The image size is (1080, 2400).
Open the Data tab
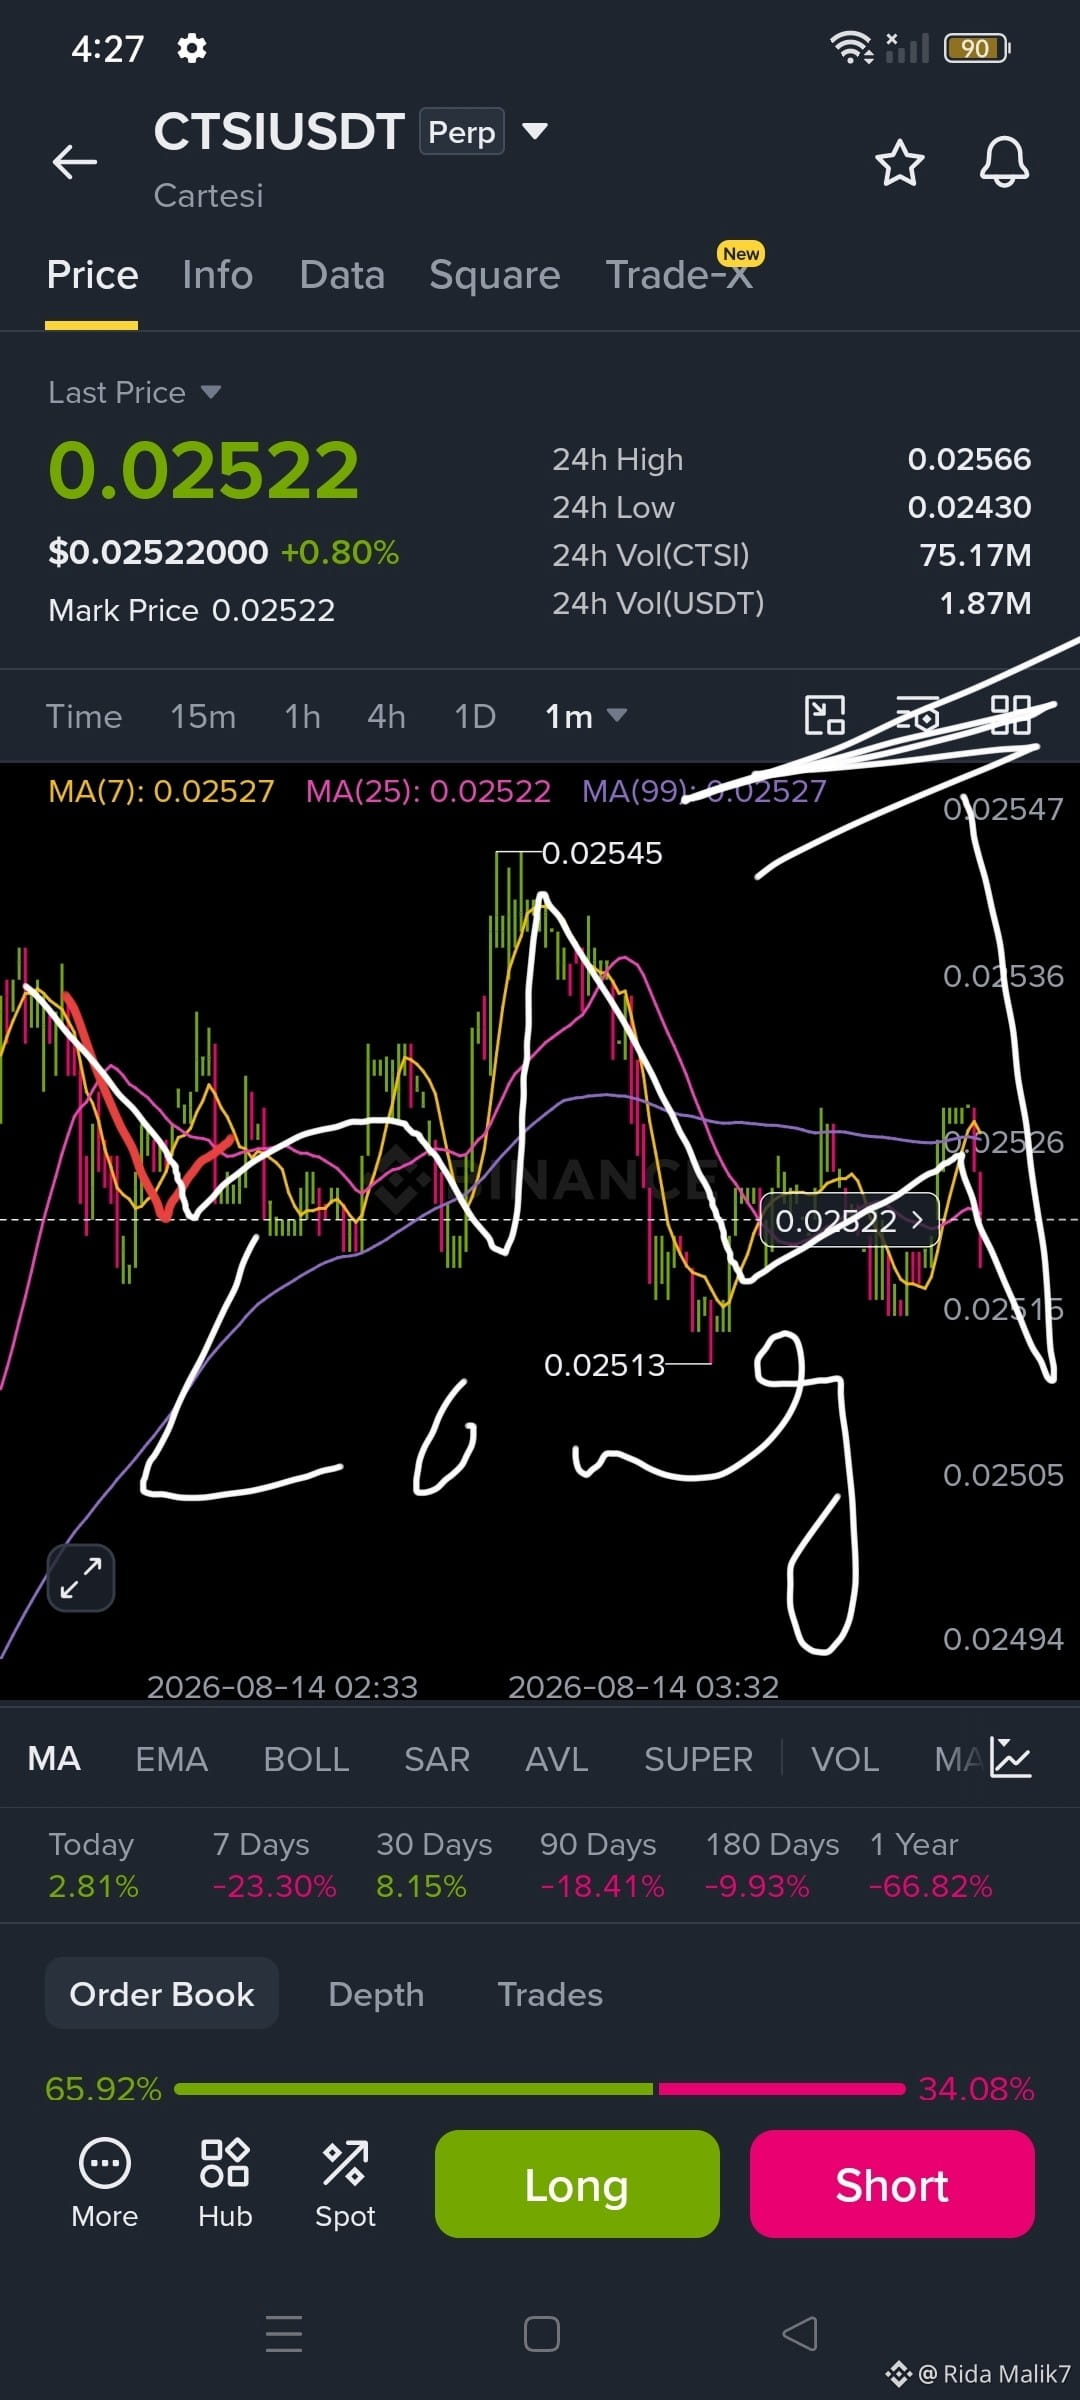(x=342, y=275)
